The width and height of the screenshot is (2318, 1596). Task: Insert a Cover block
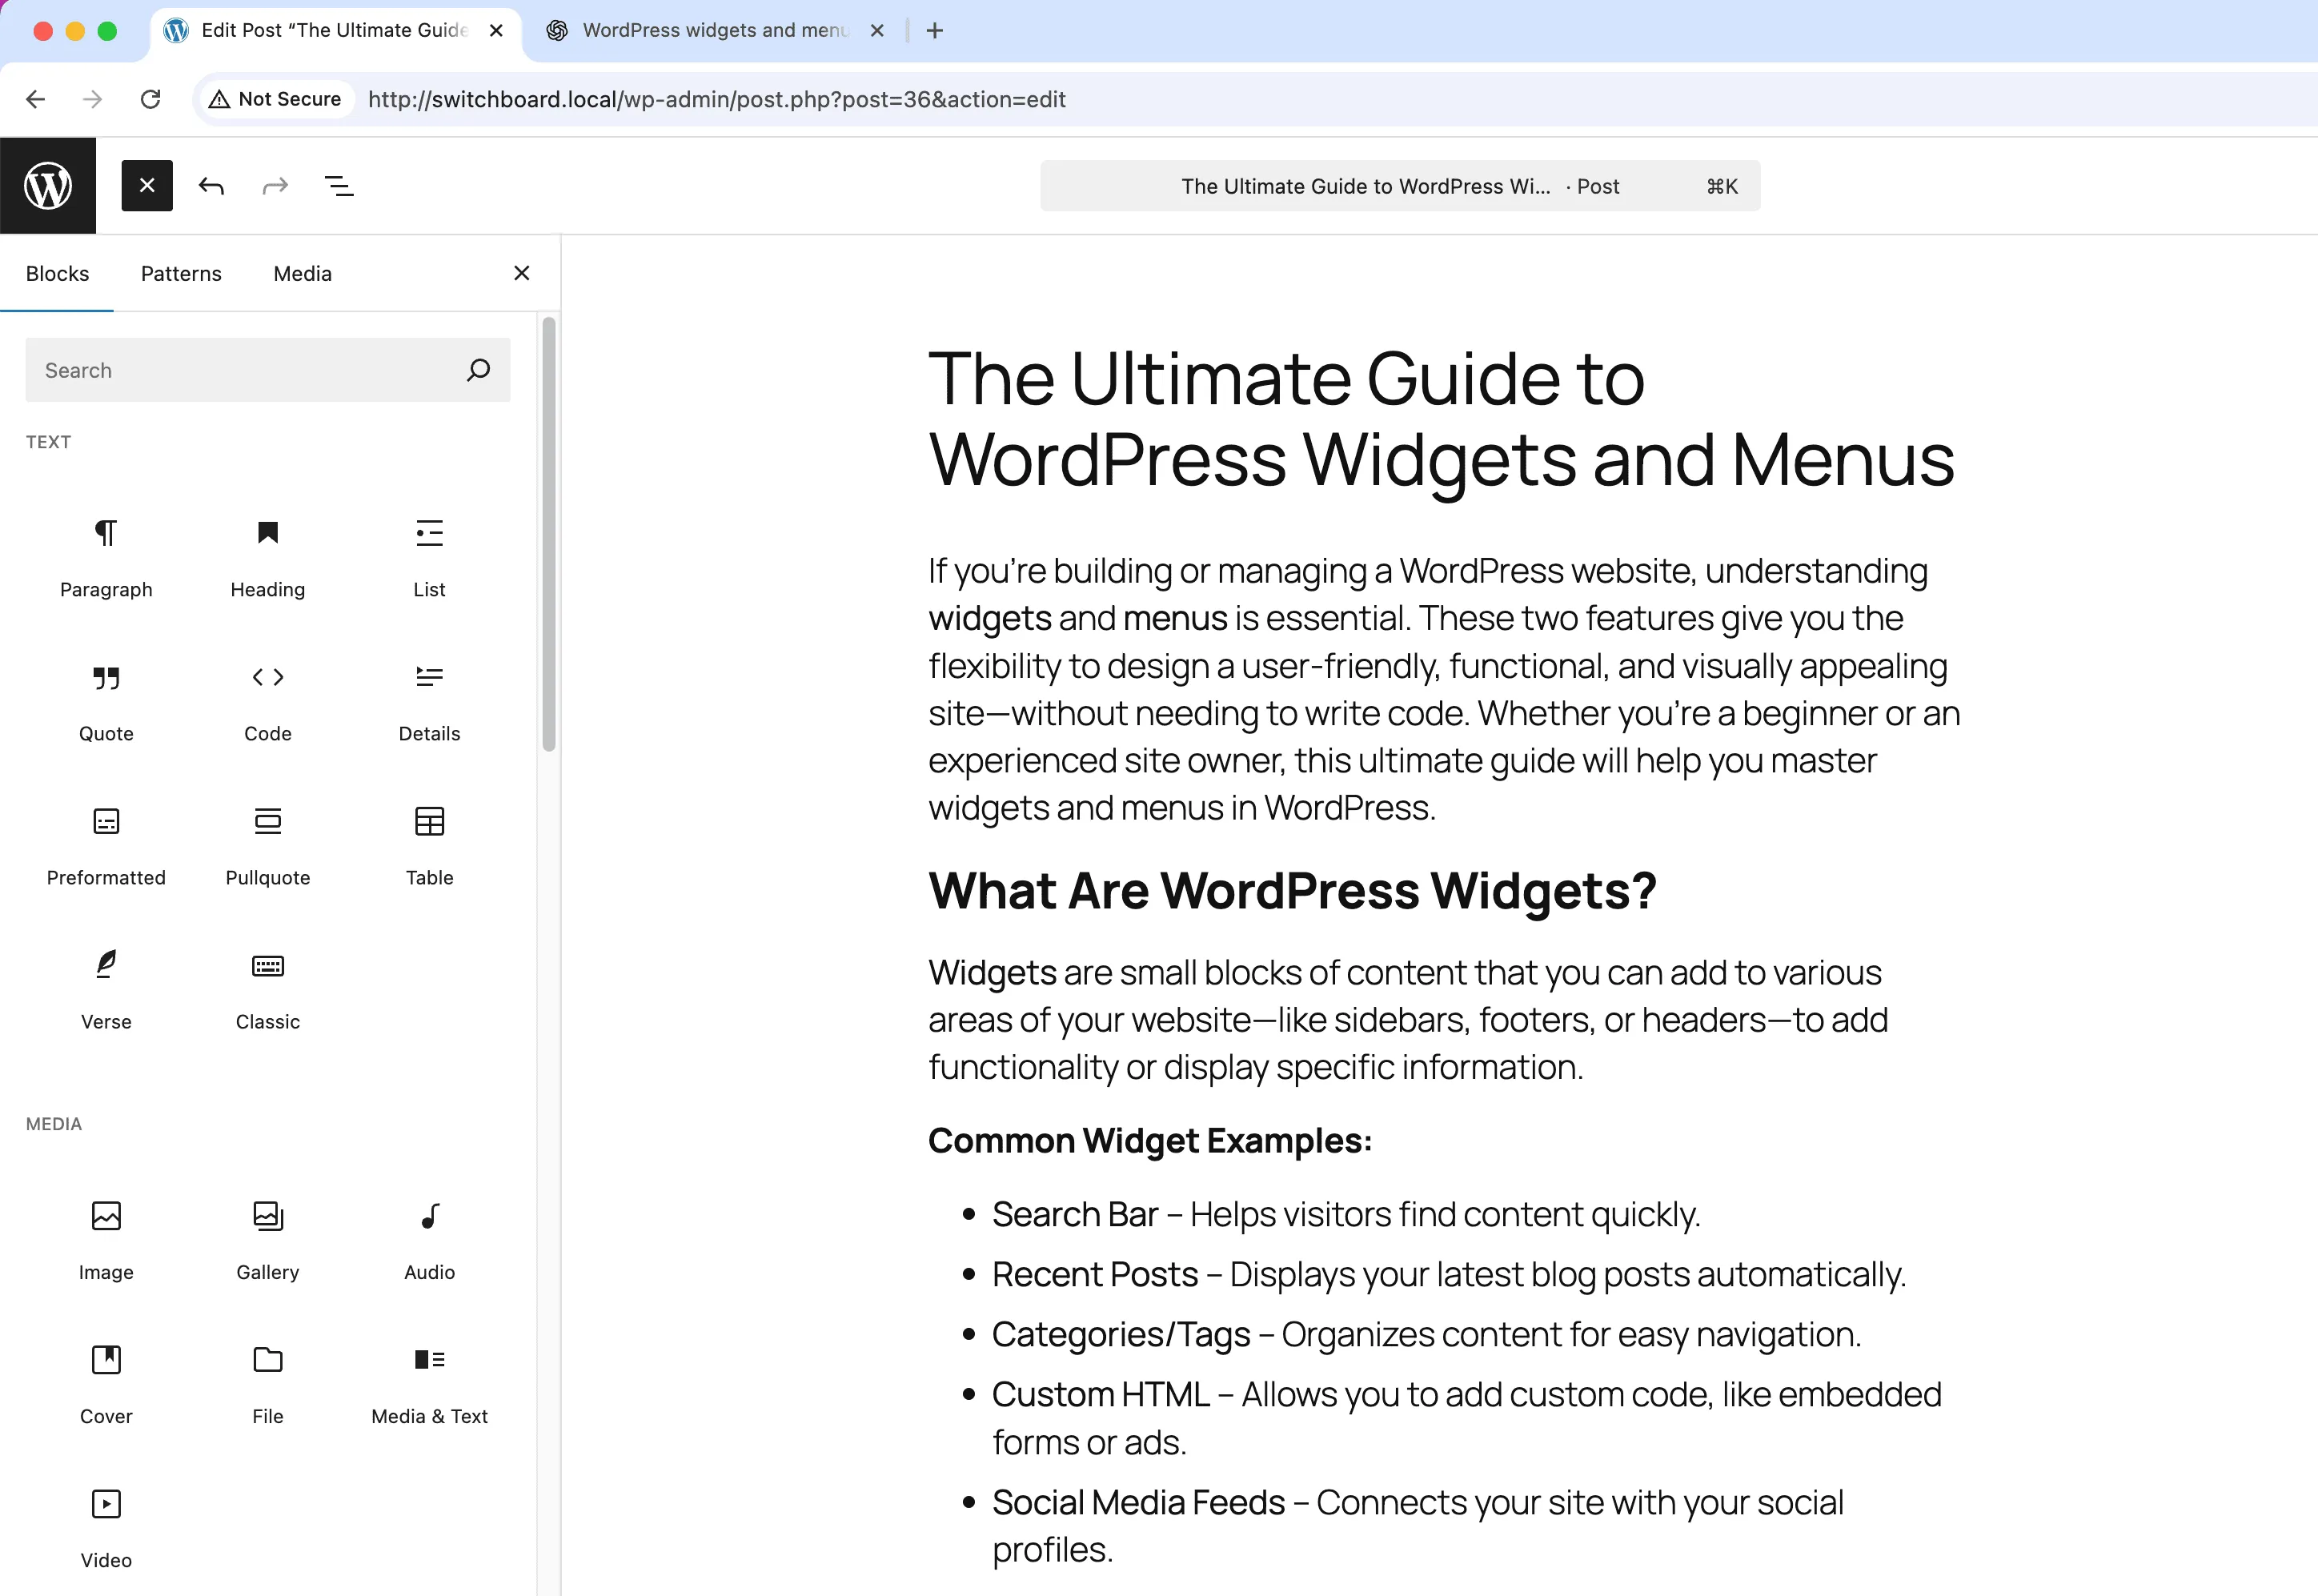click(x=106, y=1383)
